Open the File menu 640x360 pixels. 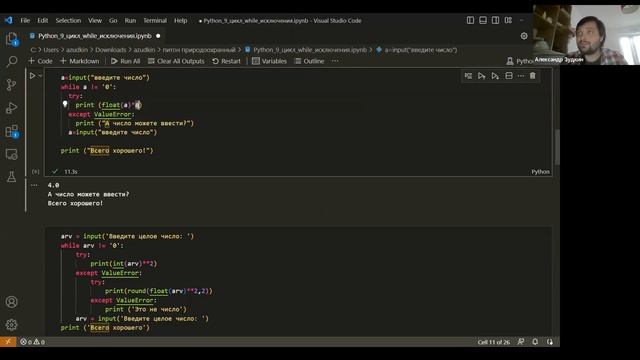click(25, 20)
